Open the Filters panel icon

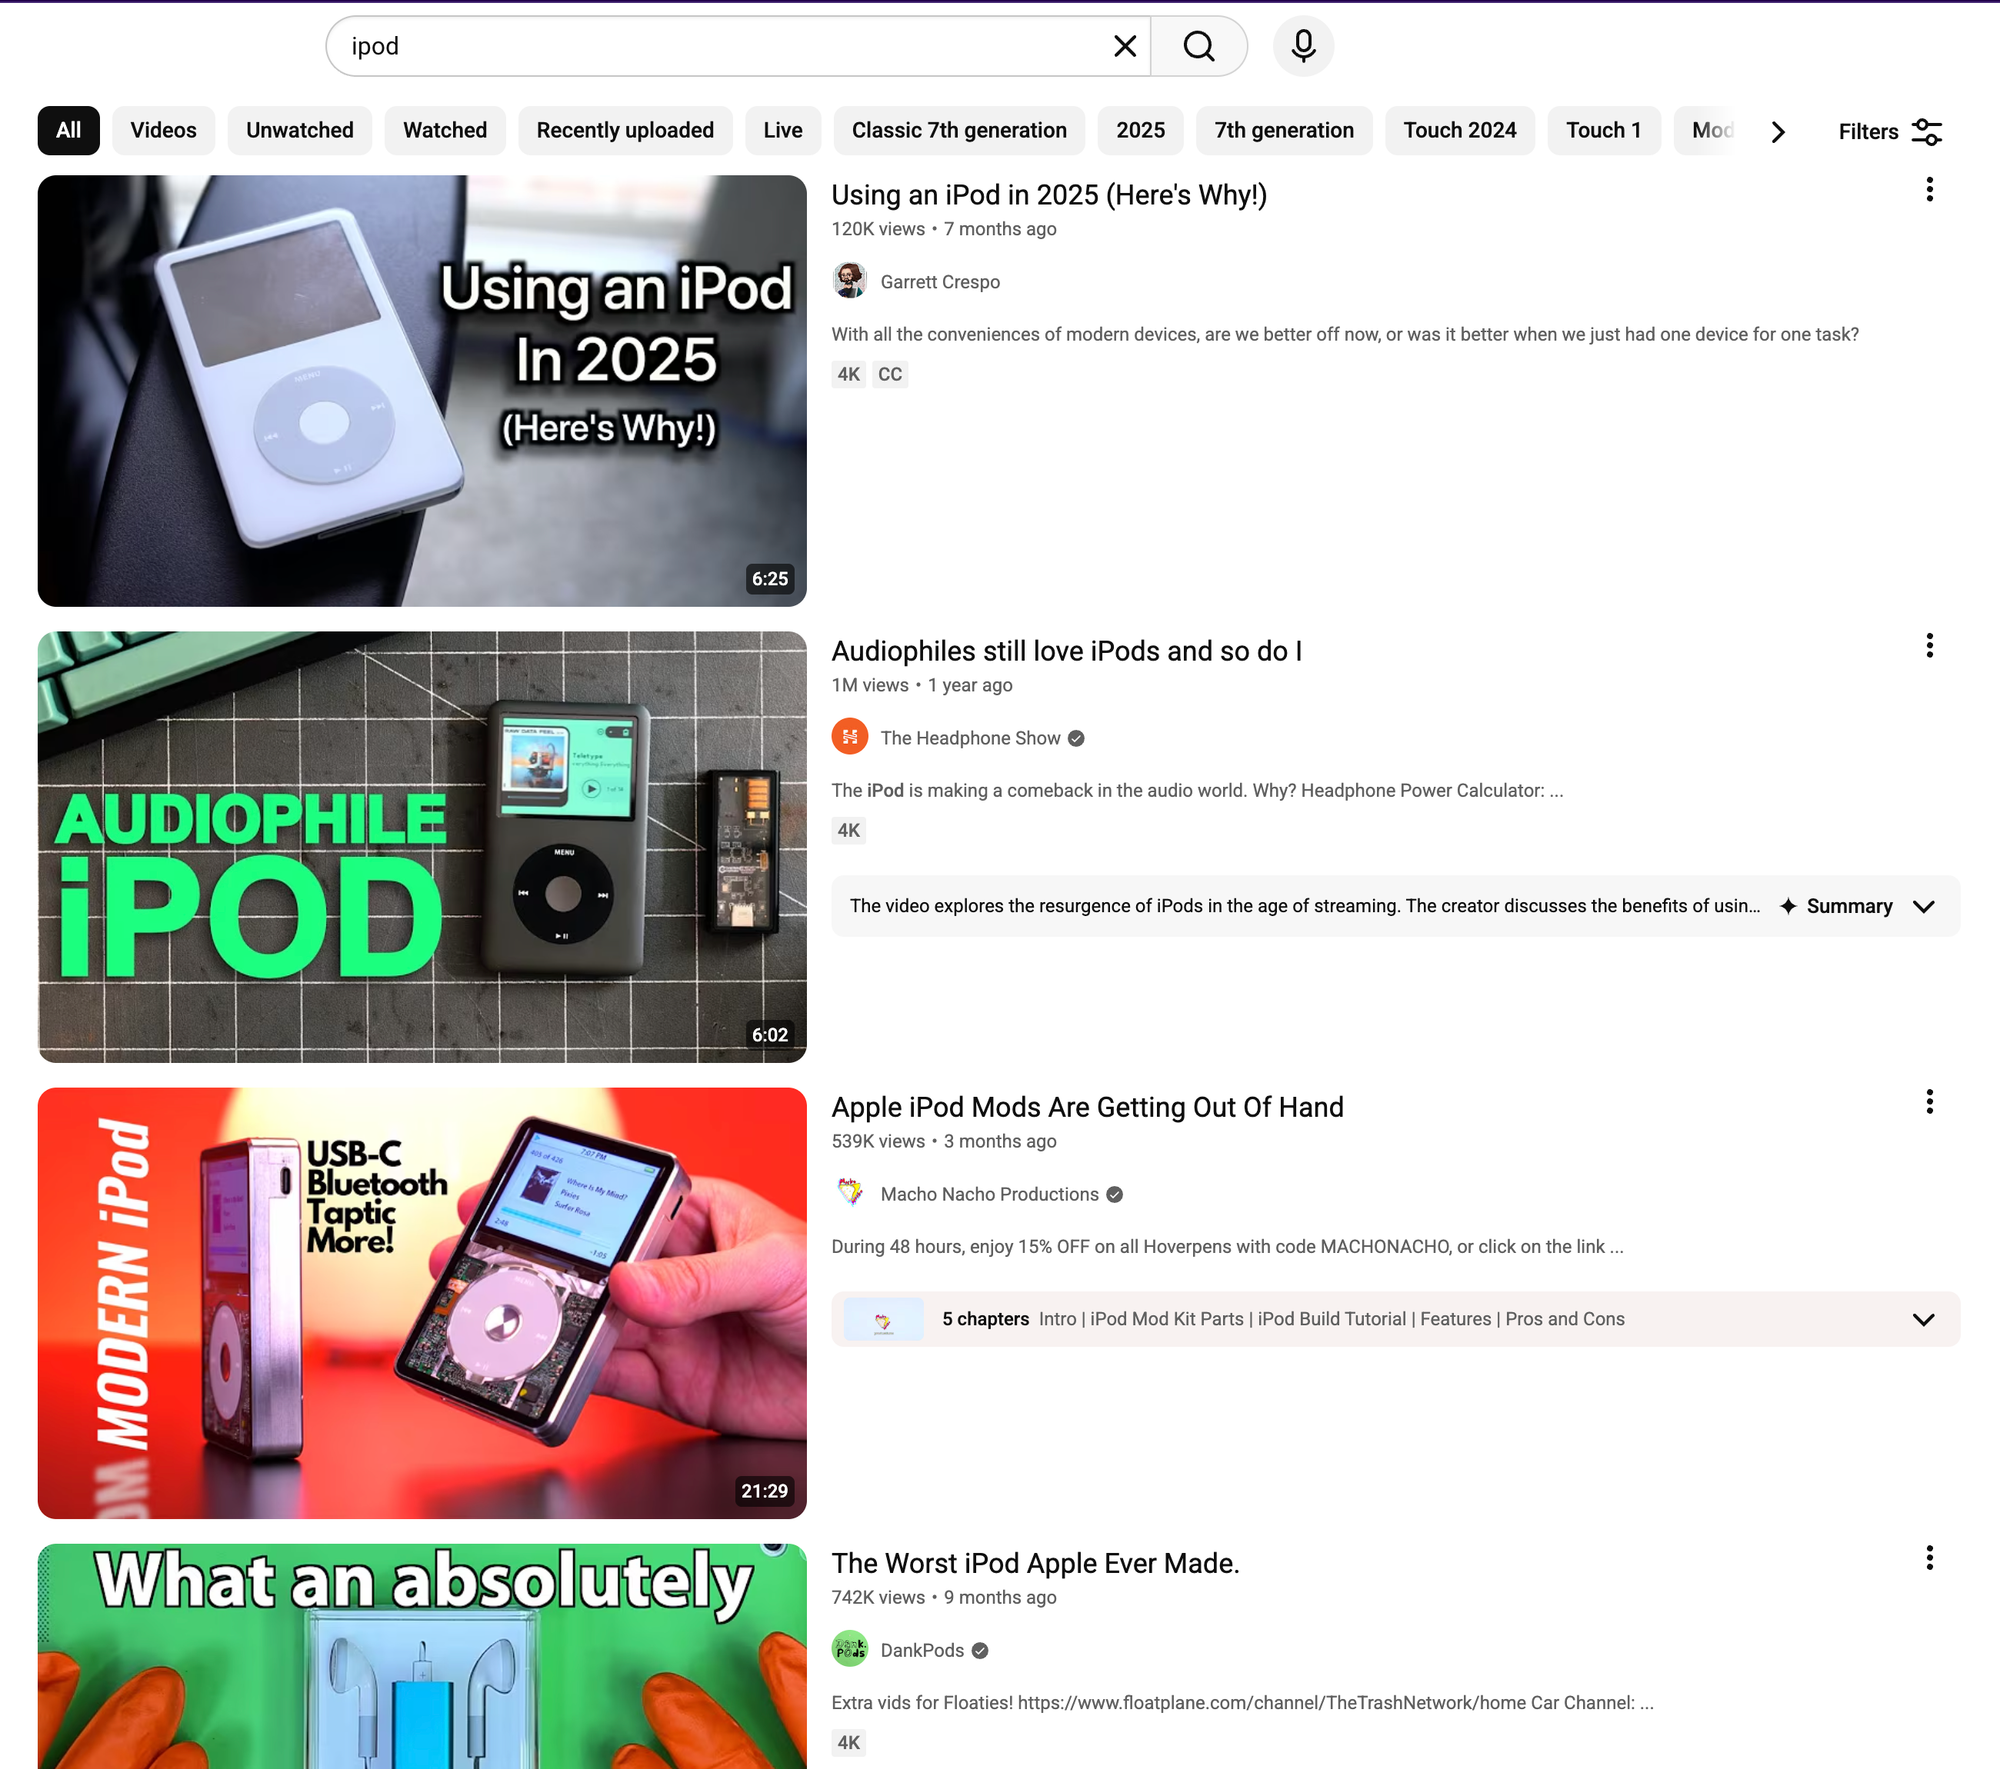(1925, 131)
